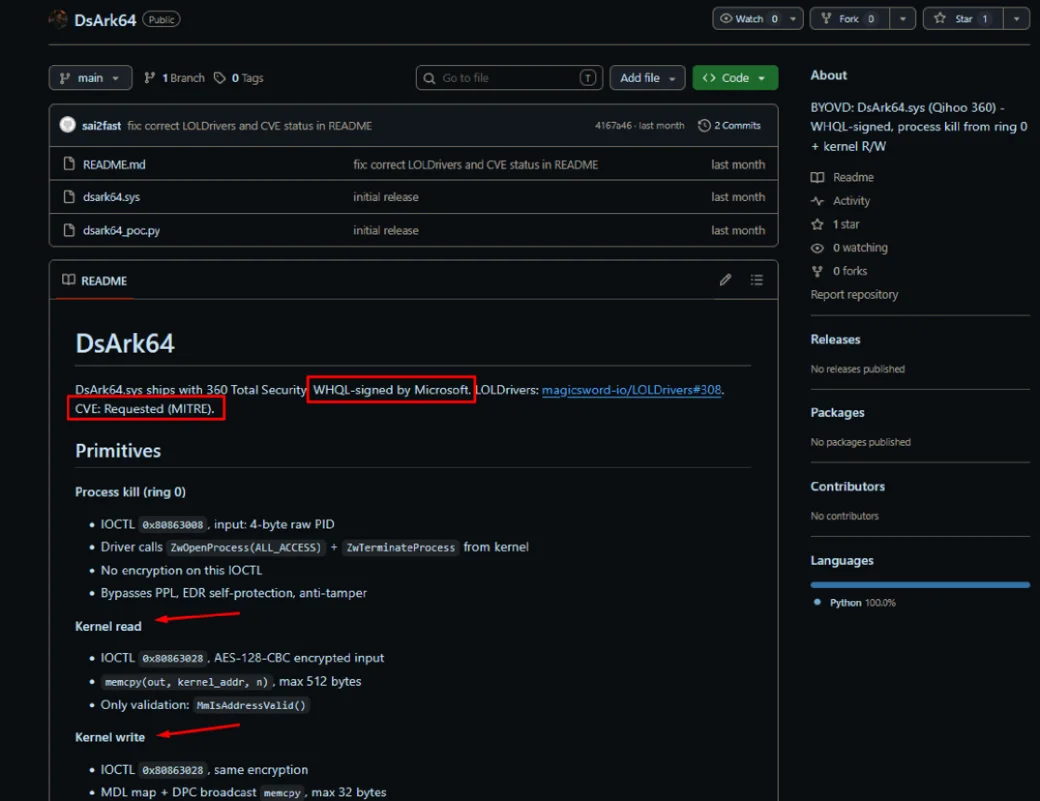Click Report repository link
The image size is (1040, 801).
click(x=854, y=294)
